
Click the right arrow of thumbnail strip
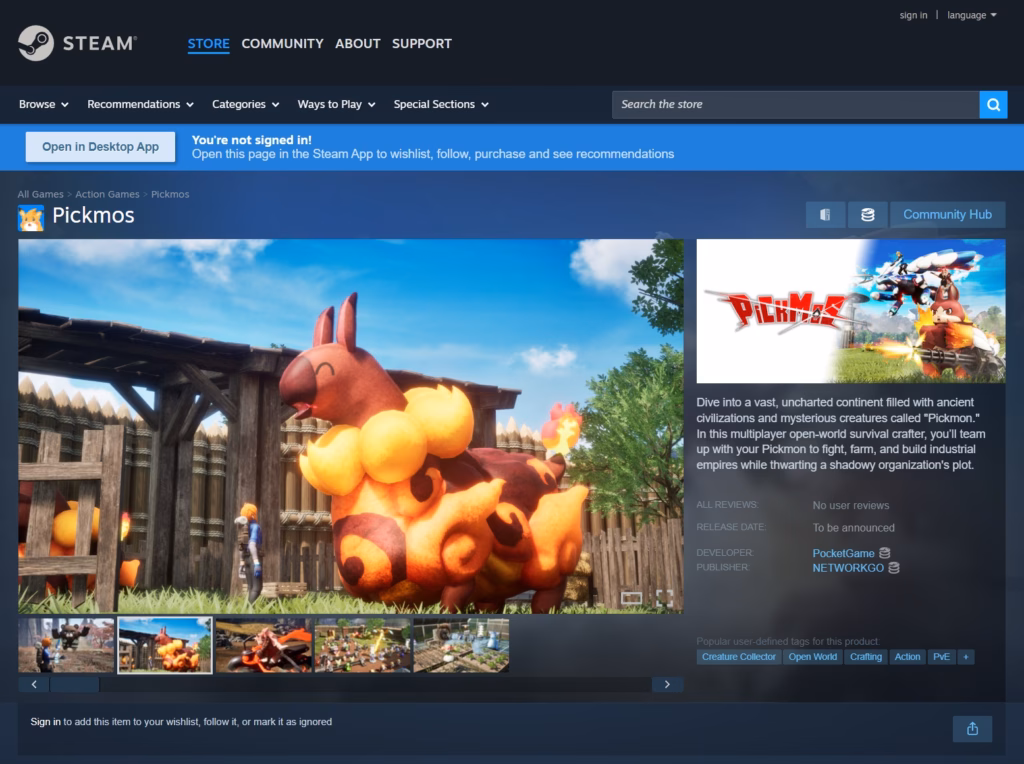tap(667, 684)
